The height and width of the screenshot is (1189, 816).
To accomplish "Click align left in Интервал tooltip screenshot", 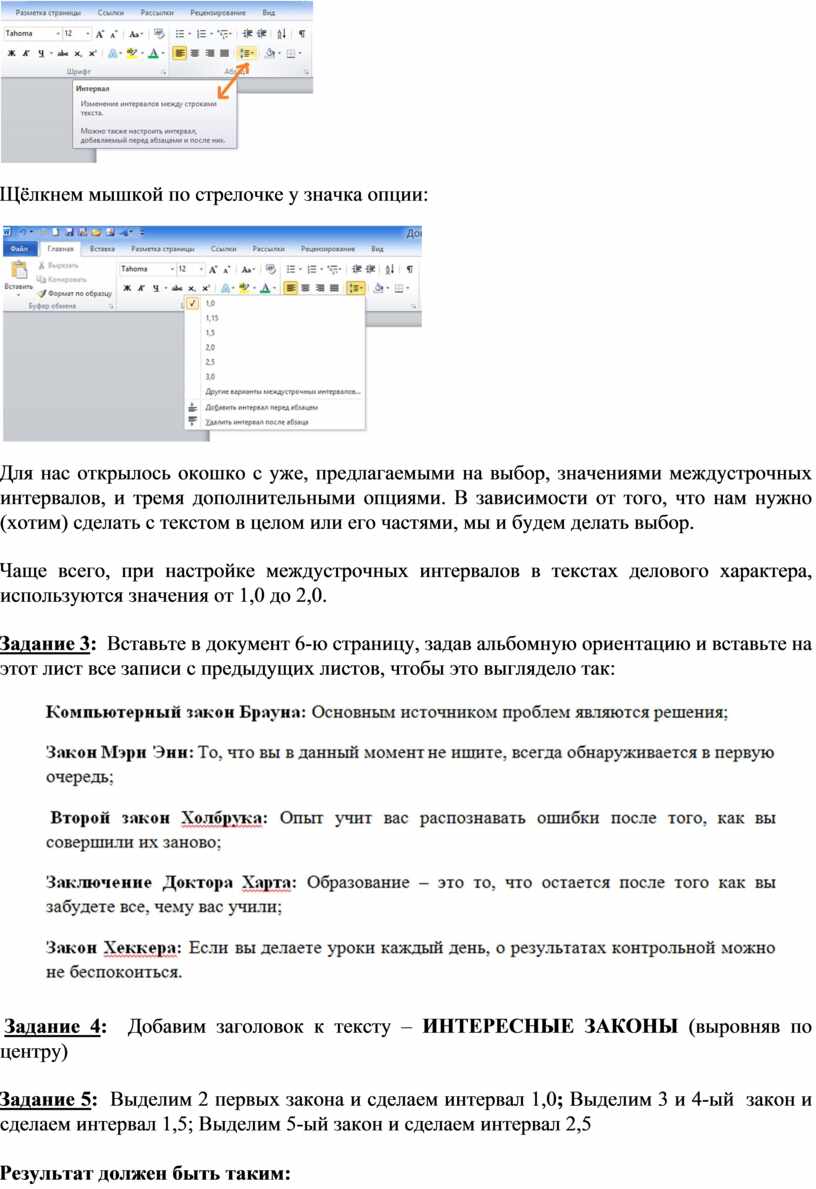I will [180, 53].
